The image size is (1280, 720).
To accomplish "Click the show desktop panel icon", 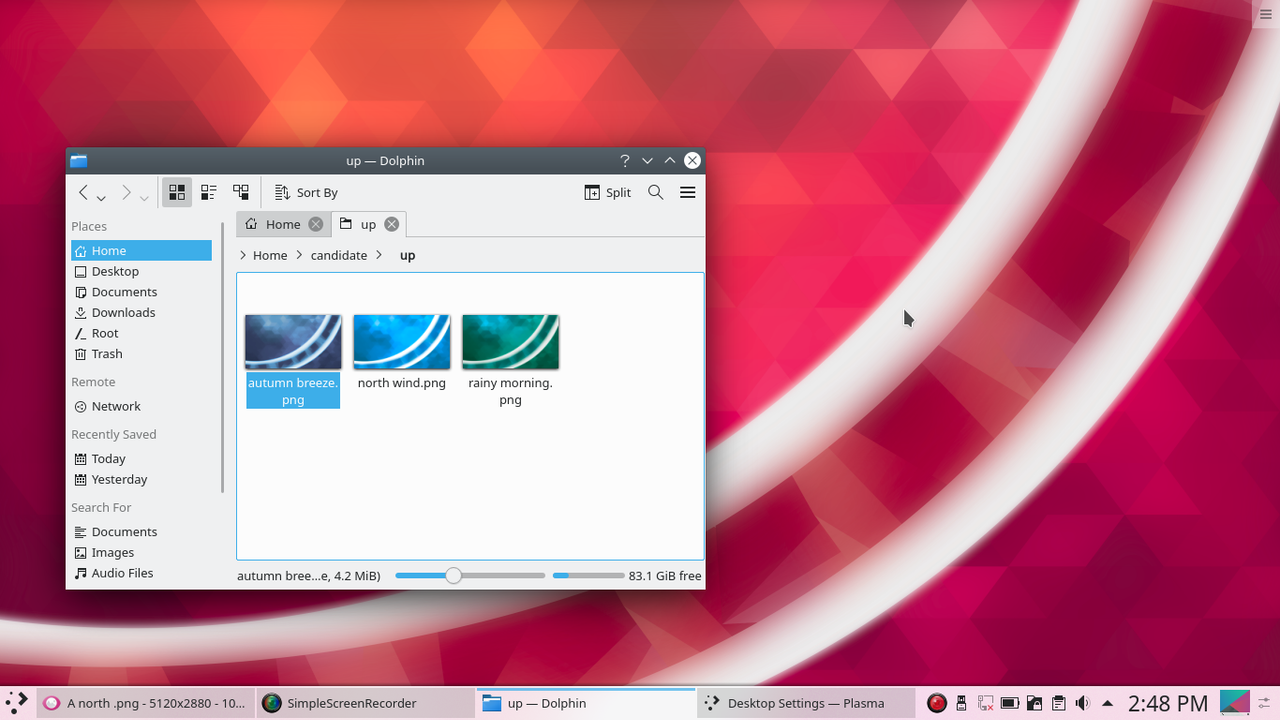I will [1235, 703].
